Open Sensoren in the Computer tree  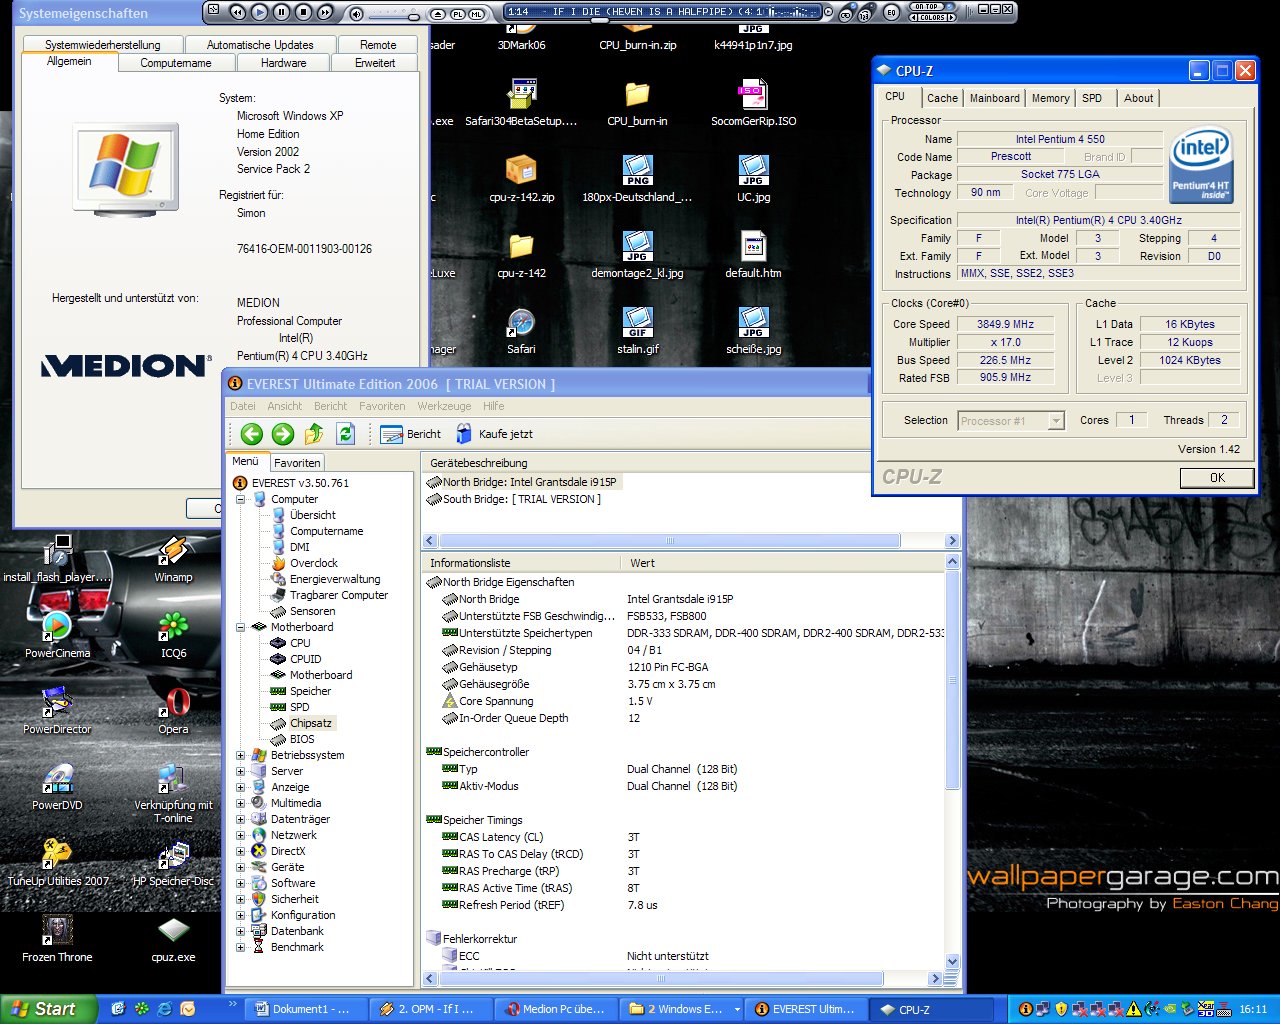click(x=303, y=611)
